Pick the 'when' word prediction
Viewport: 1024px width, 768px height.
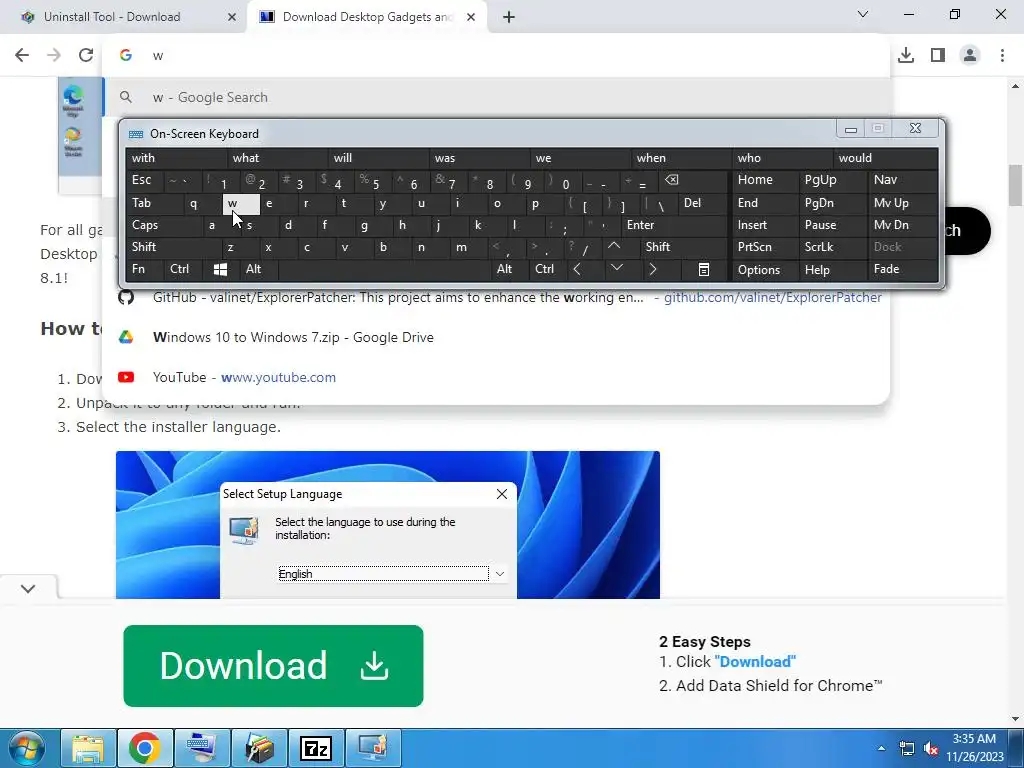pos(681,158)
